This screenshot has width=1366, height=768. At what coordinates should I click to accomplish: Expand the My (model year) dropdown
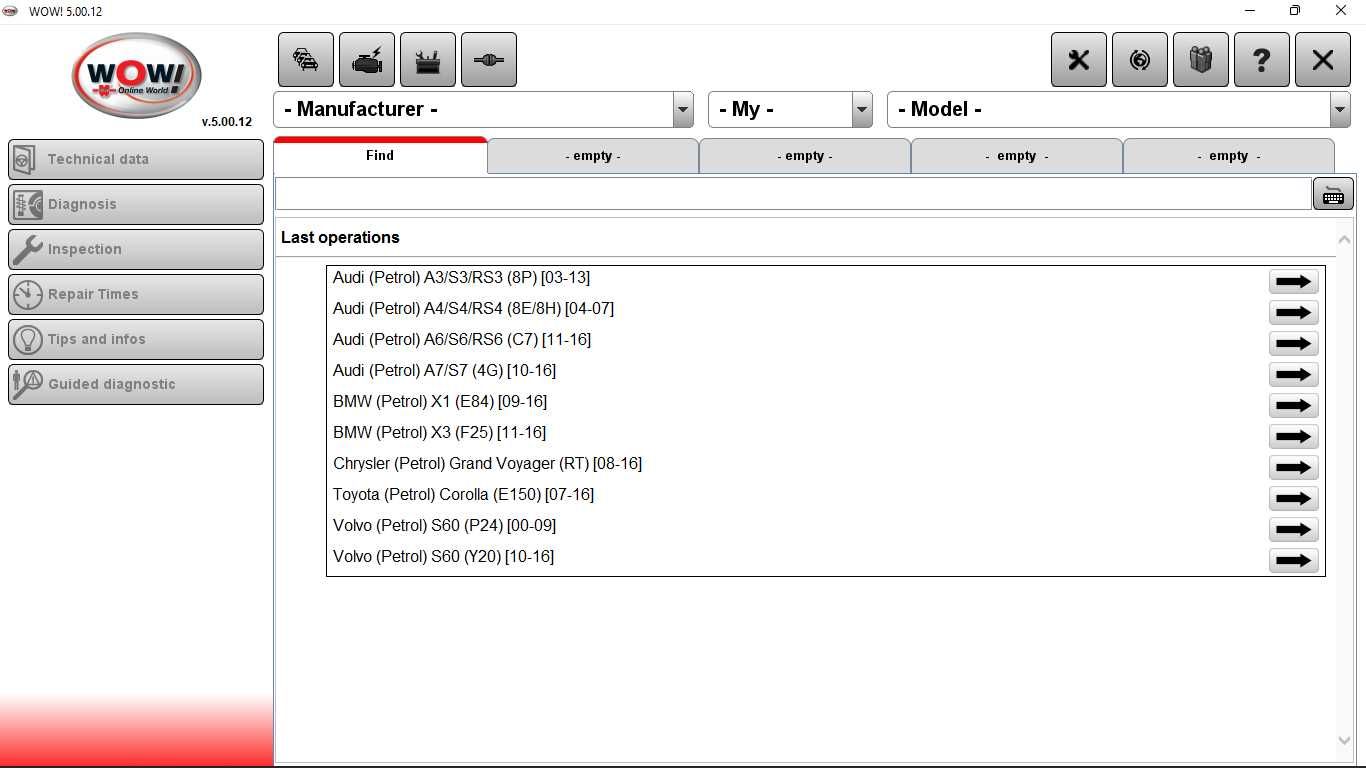(x=862, y=110)
